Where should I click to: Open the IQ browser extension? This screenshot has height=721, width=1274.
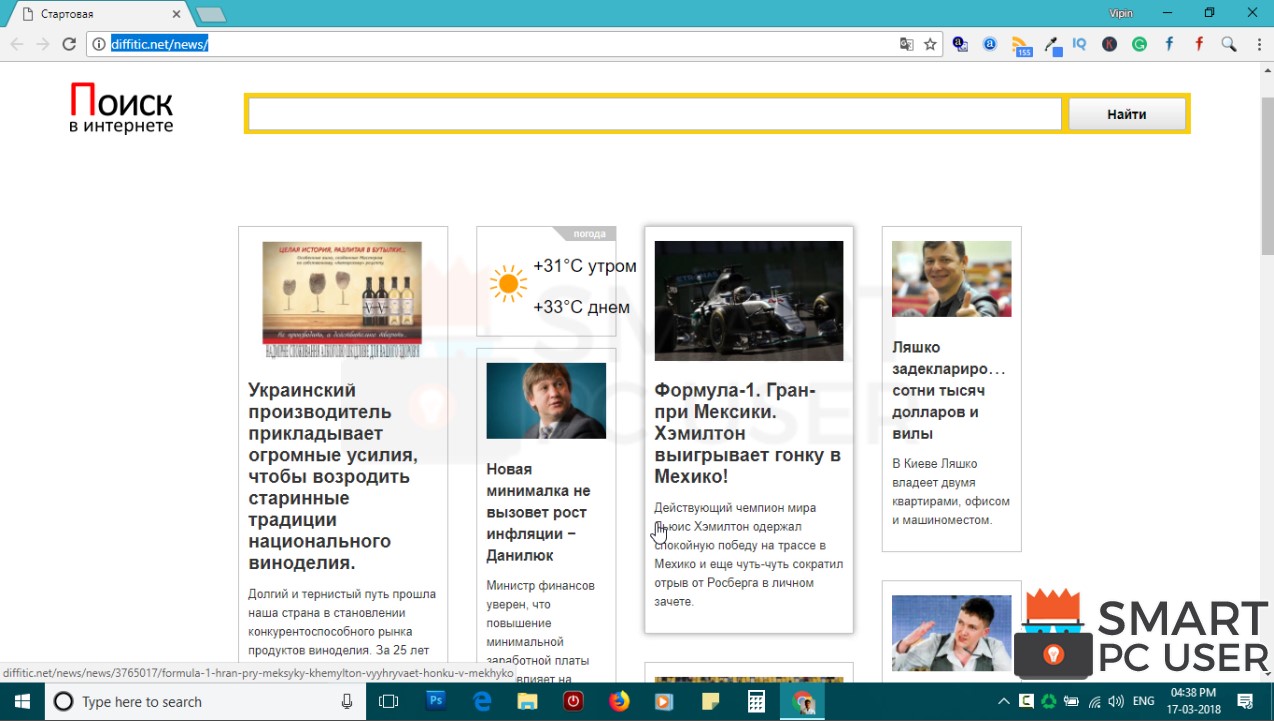[x=1080, y=44]
